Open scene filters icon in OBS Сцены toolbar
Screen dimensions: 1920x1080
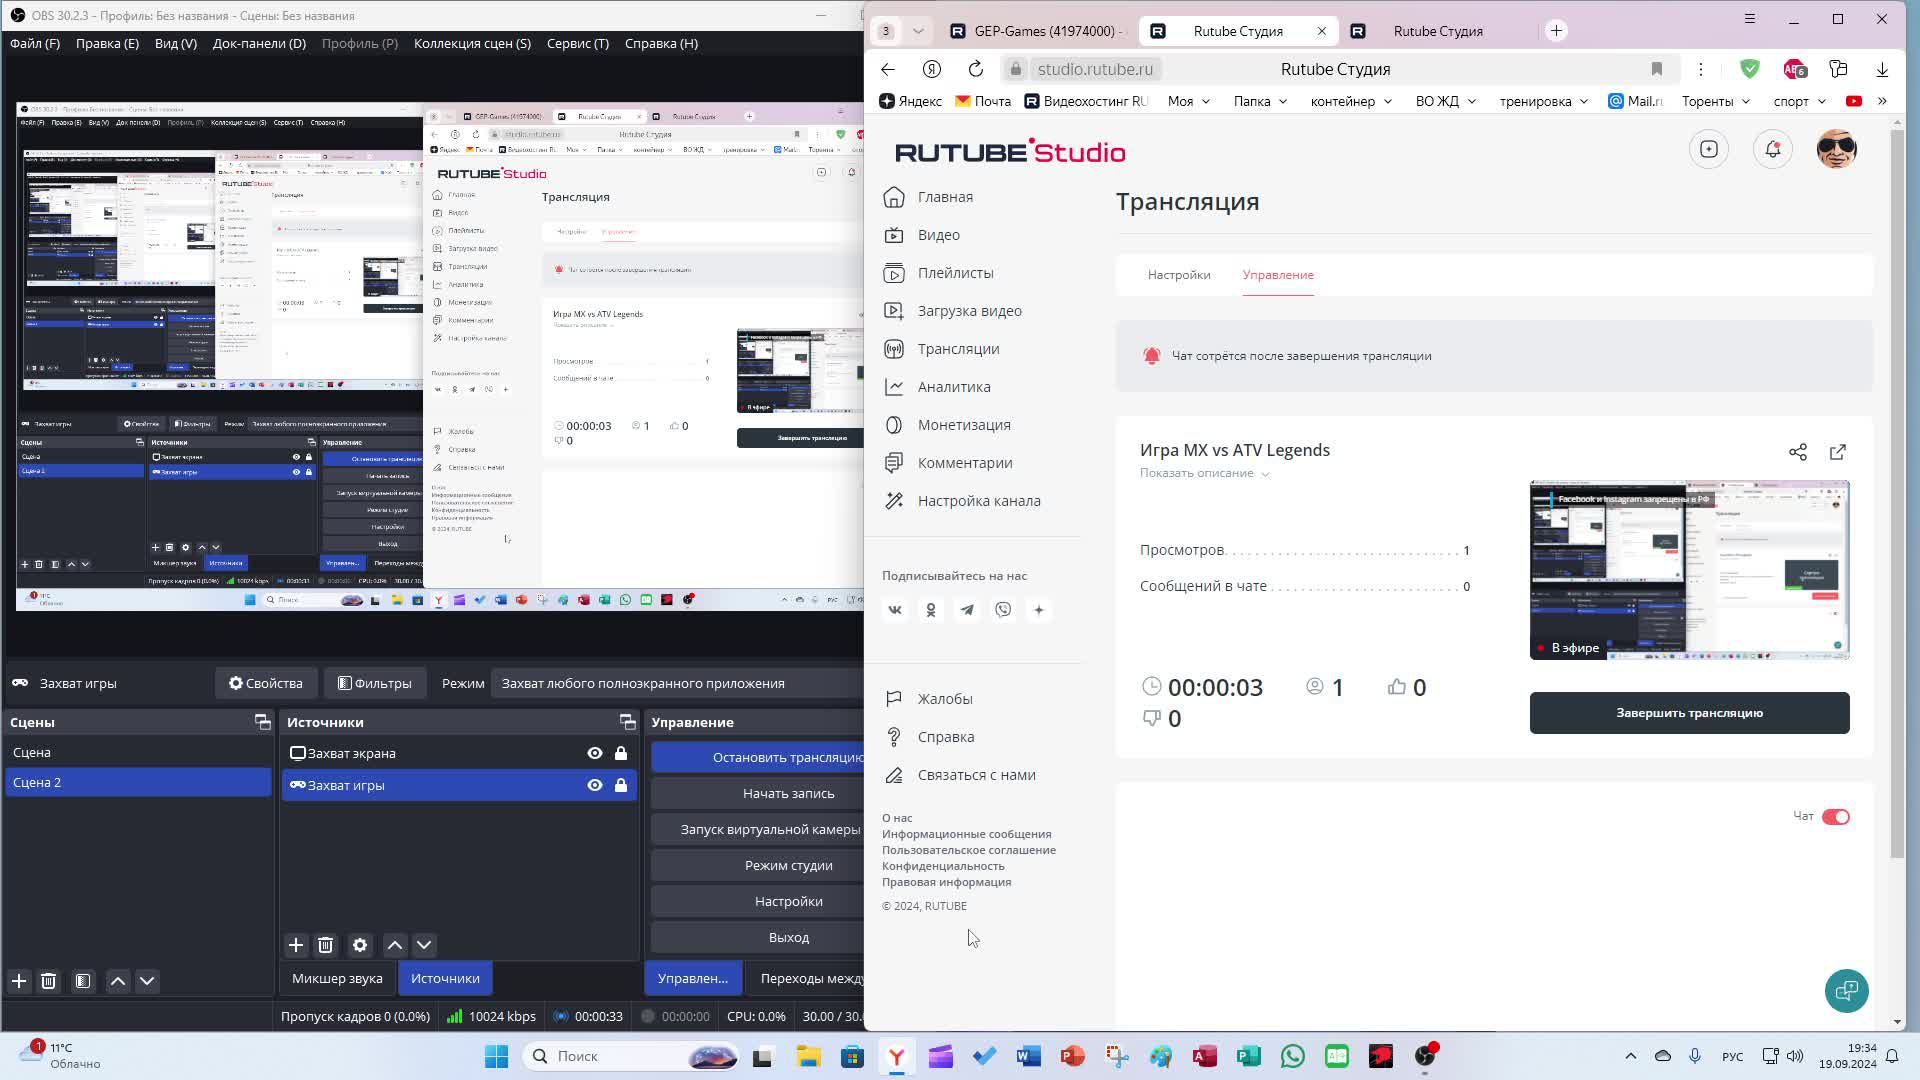pos(83,981)
